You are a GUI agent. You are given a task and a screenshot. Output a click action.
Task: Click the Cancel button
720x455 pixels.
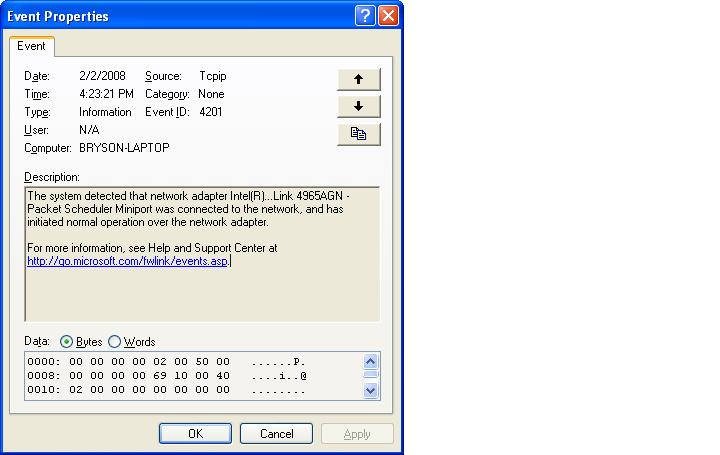pos(276,433)
